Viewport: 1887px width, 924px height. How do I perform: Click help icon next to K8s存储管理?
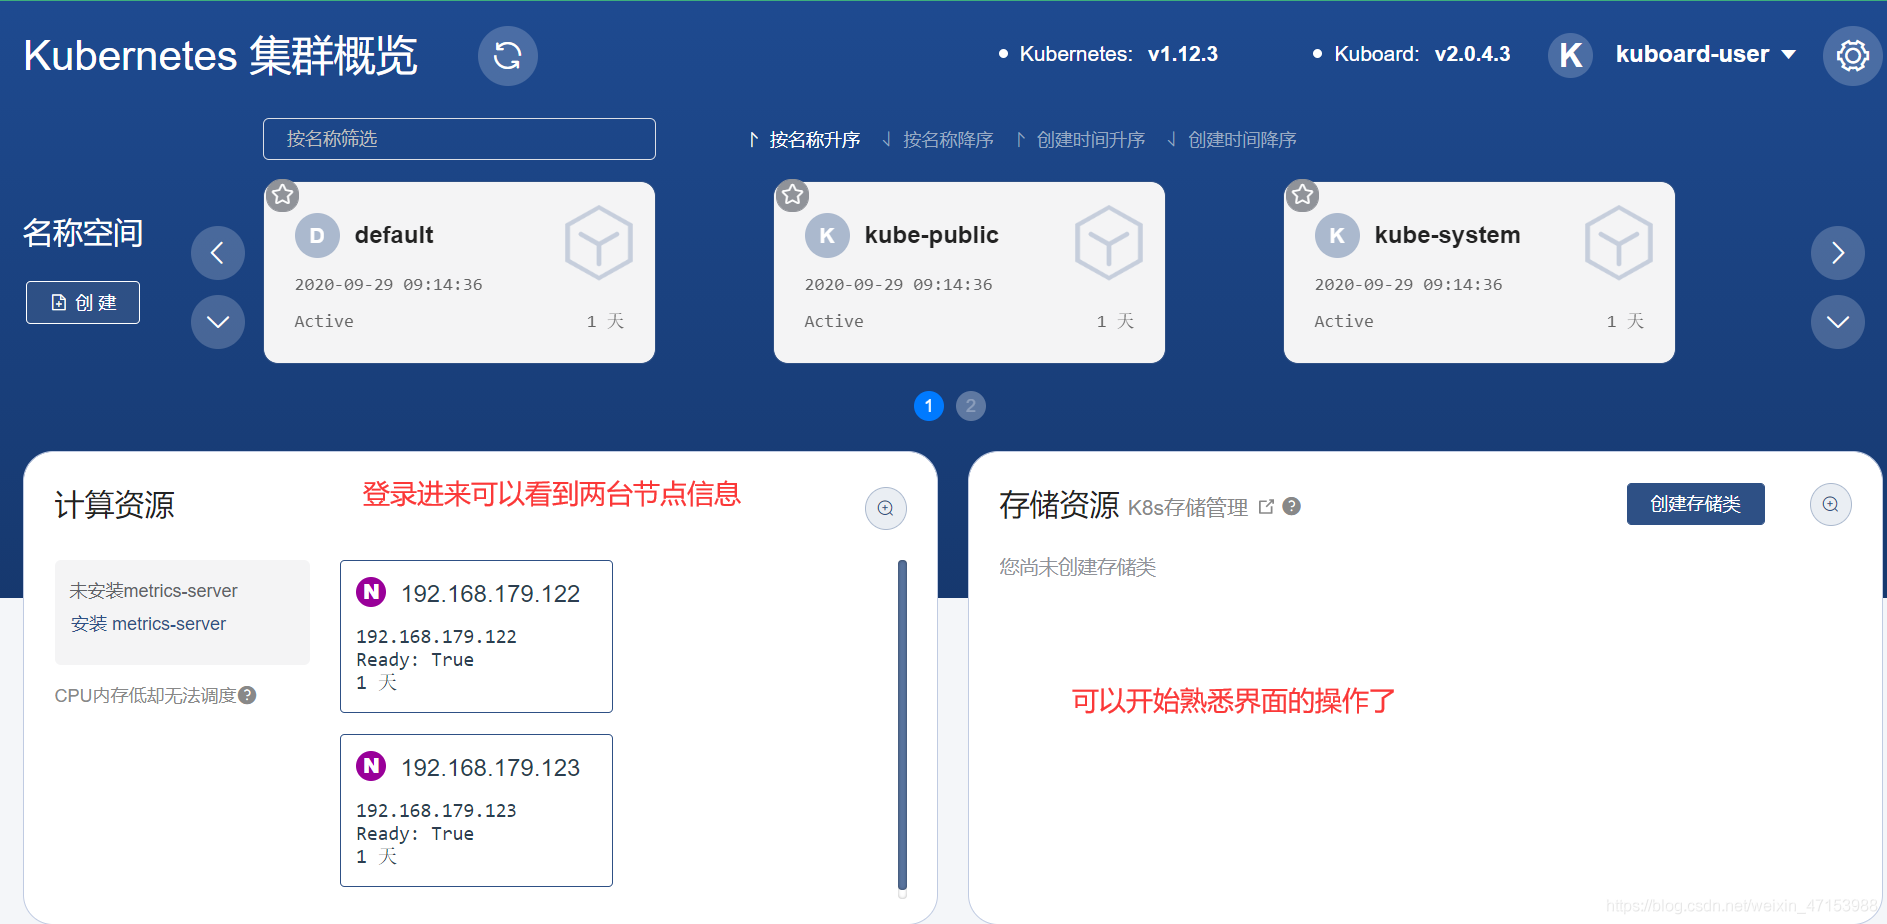click(x=1292, y=506)
